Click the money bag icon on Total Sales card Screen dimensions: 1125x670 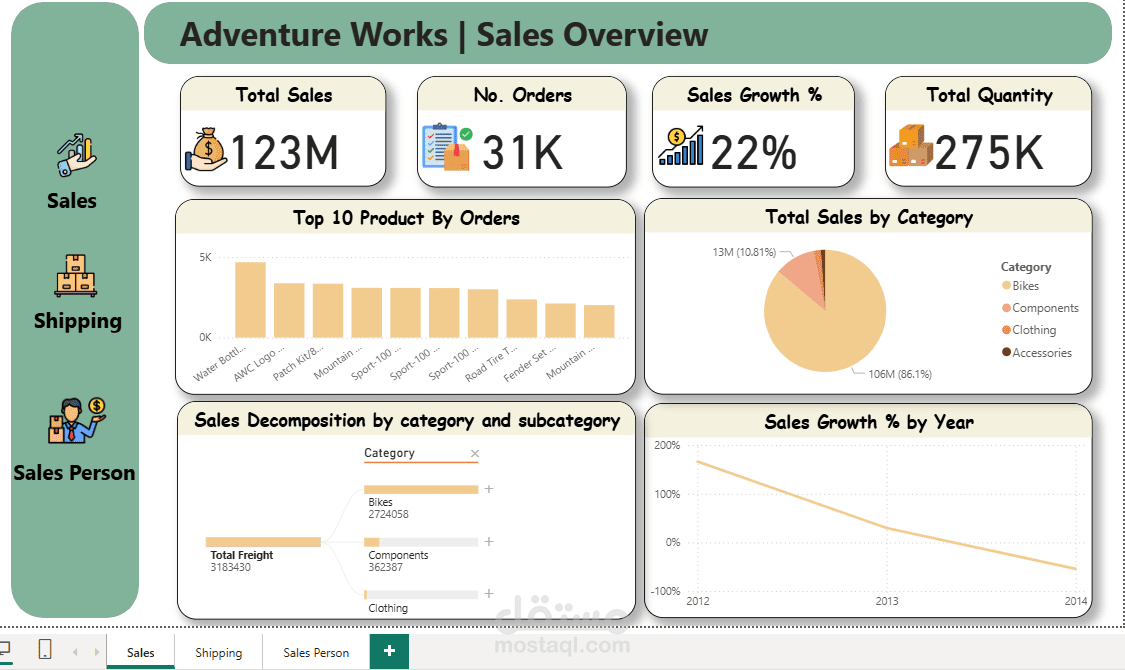point(207,149)
